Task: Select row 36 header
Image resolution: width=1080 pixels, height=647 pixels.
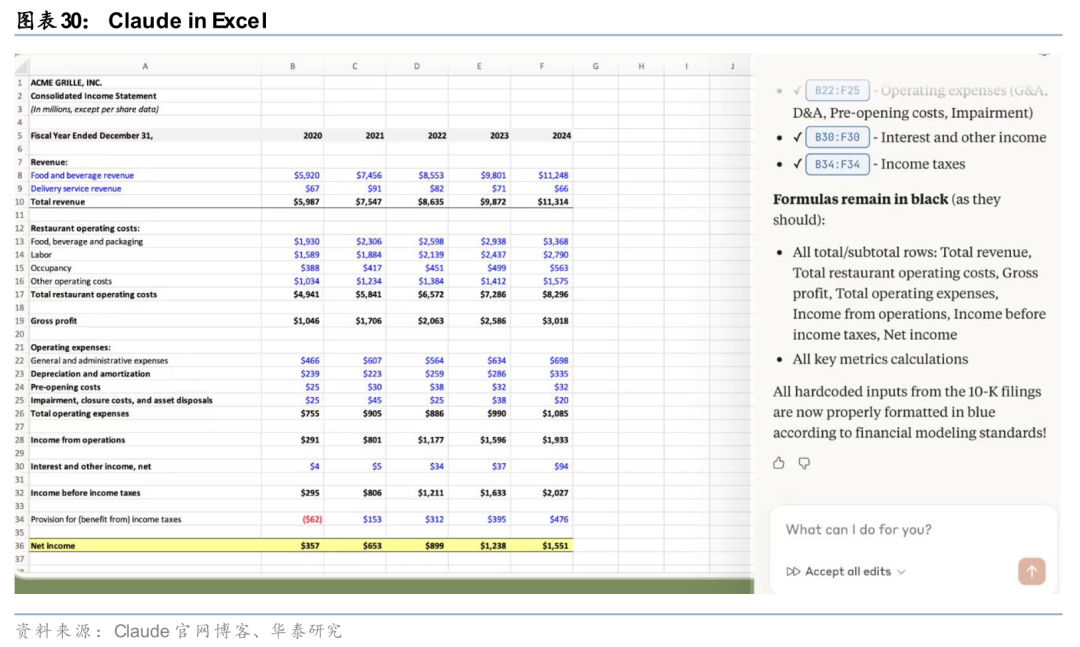Action: (19, 546)
